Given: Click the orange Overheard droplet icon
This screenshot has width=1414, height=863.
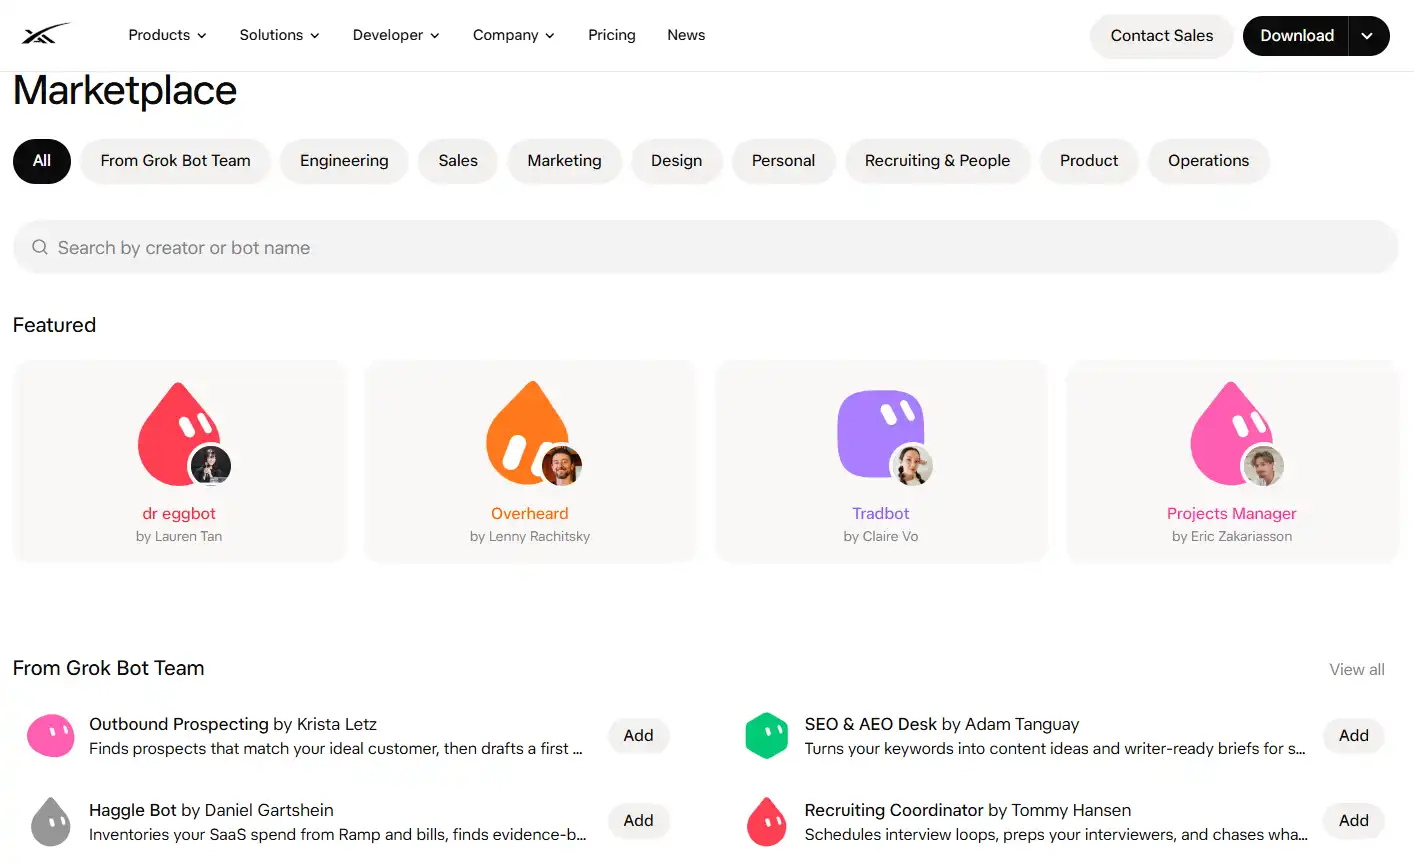Looking at the screenshot, I should click(526, 431).
